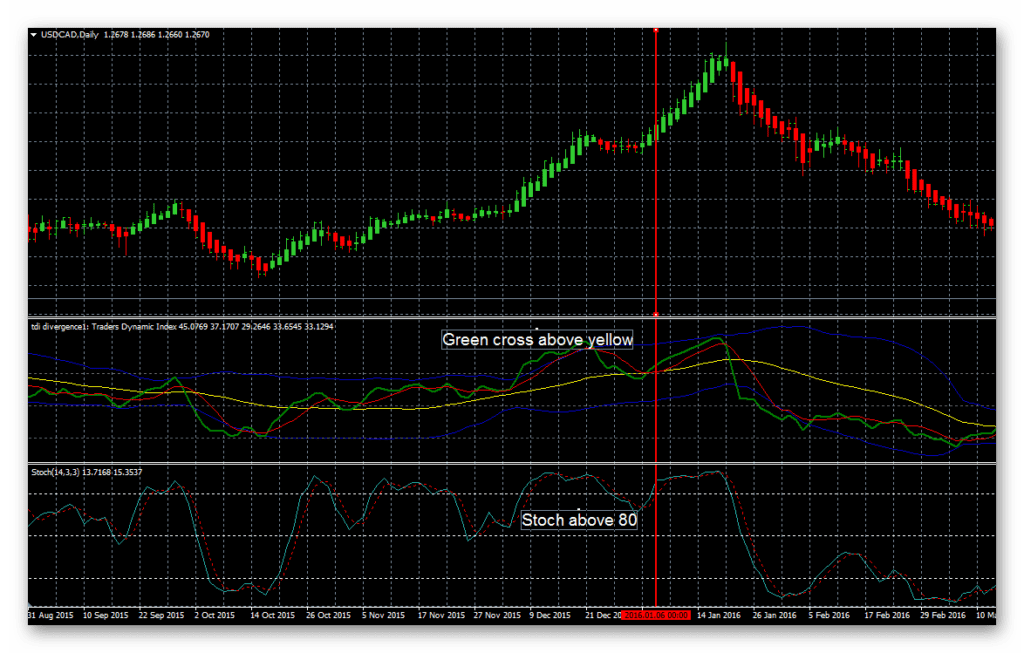
Task: Click the 17 Nov 2015 date label
Action: pos(441,615)
